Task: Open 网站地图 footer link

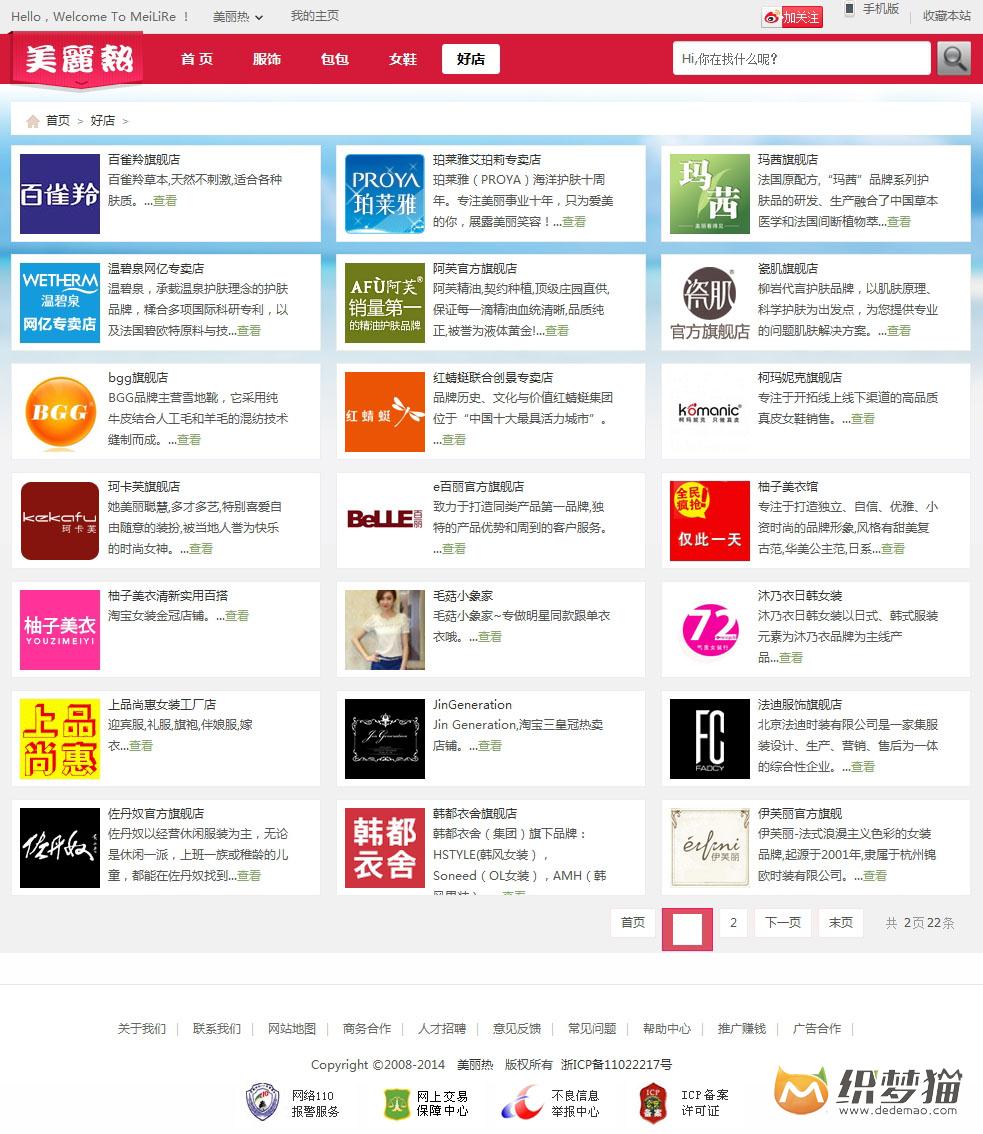Action: pyautogui.click(x=292, y=1028)
